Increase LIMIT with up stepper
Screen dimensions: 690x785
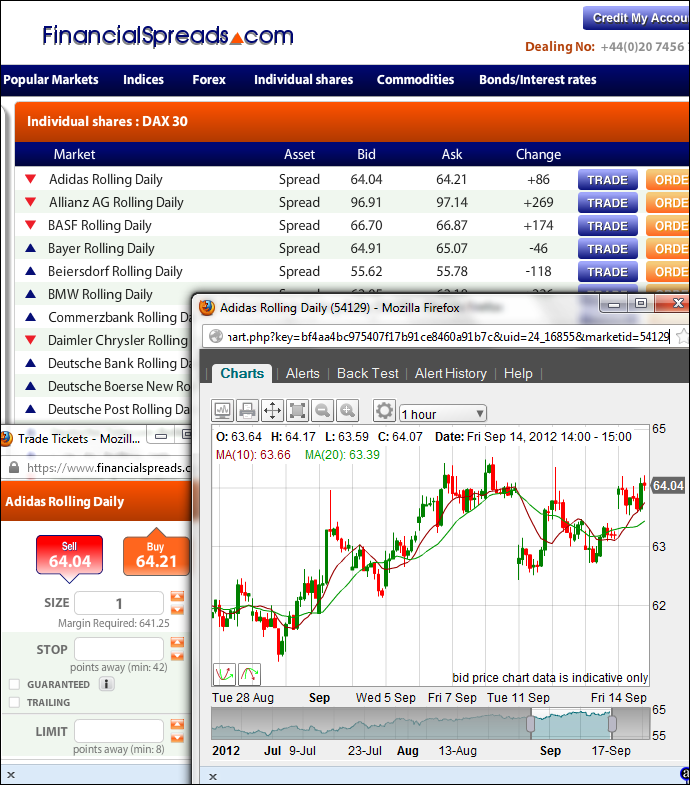[x=177, y=724]
